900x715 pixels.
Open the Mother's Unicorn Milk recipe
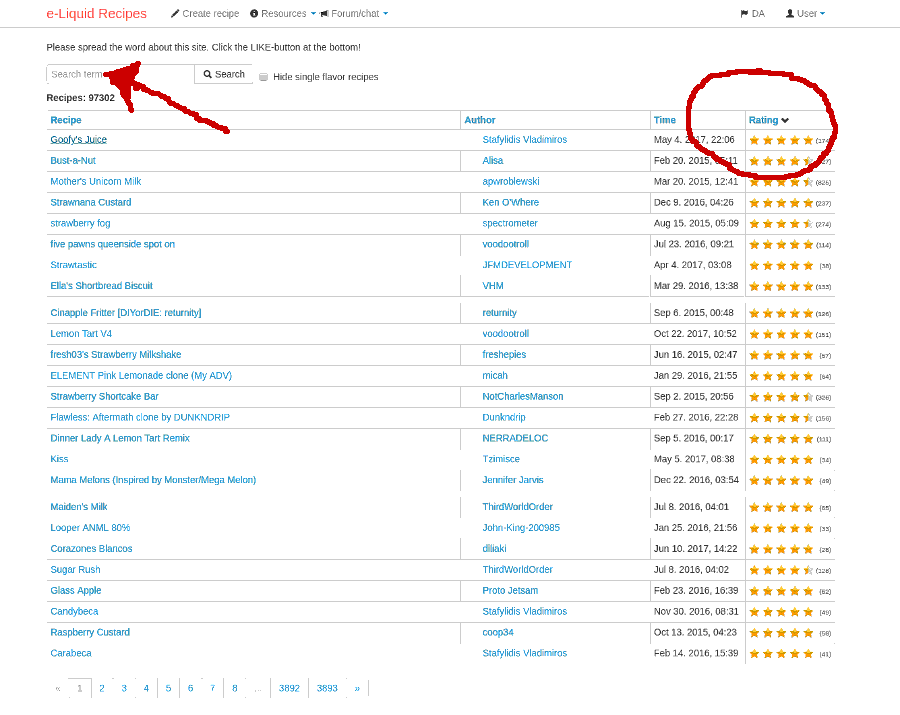[x=95, y=181]
